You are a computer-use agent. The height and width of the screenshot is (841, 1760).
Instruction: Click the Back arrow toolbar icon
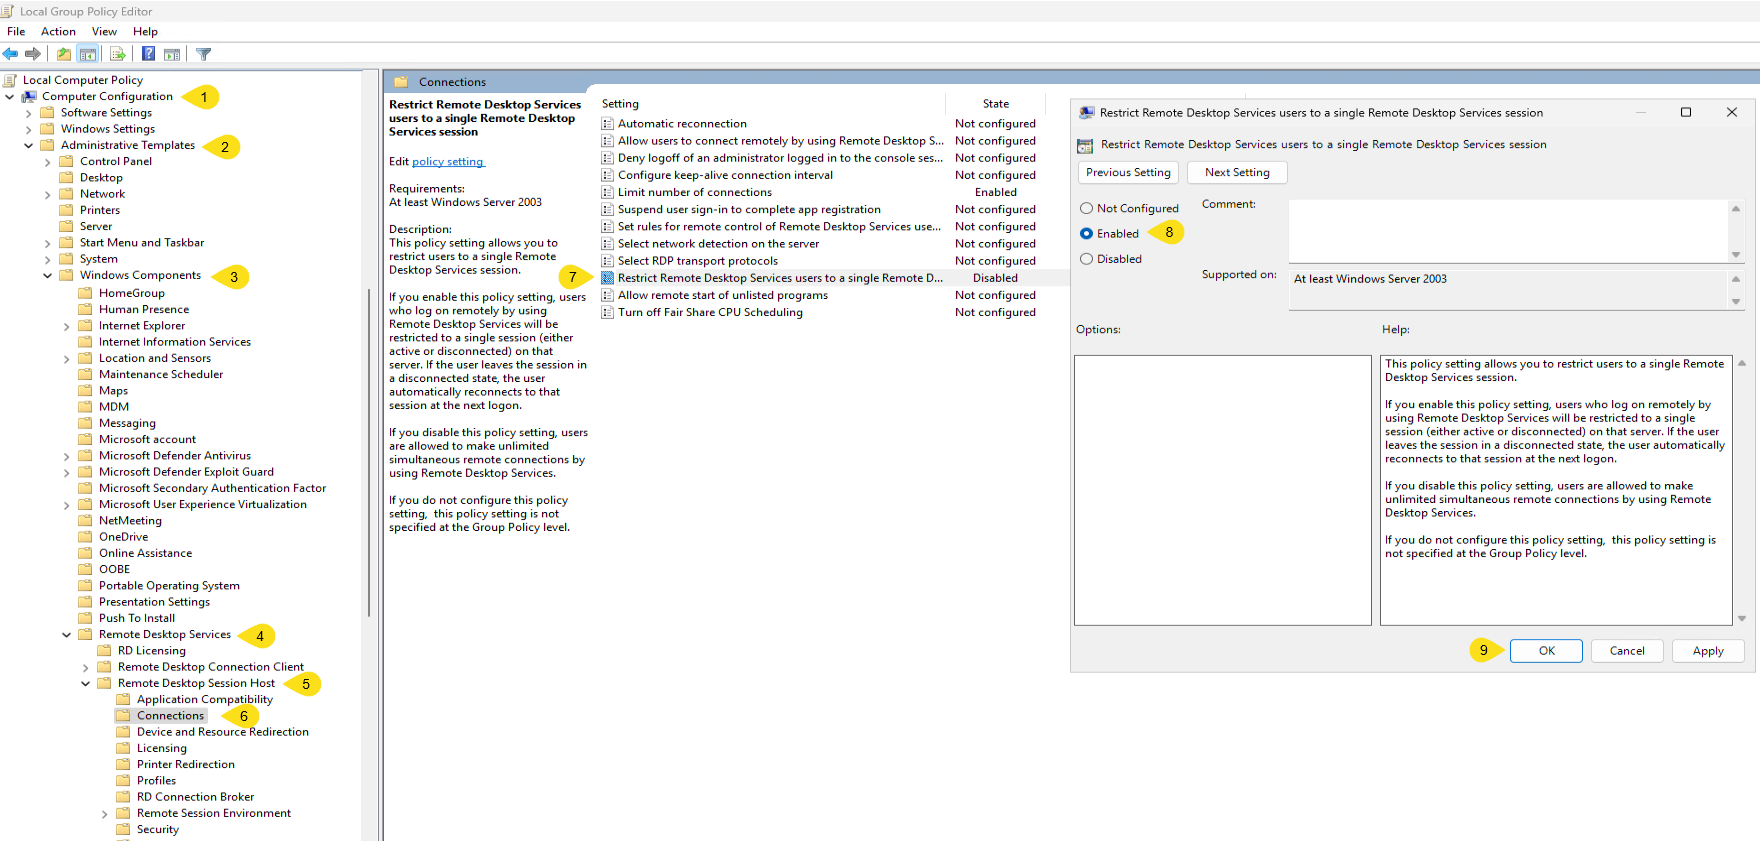[x=10, y=54]
